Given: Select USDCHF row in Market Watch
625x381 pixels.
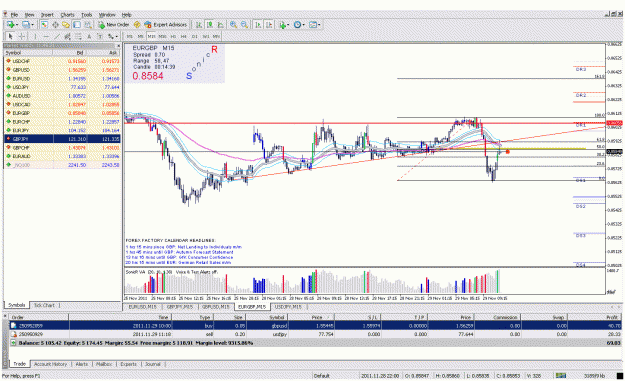Looking at the screenshot, I should point(62,61).
